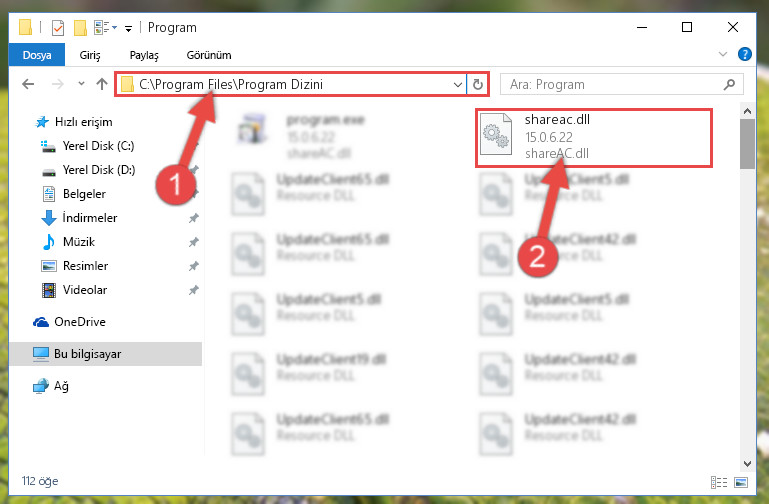This screenshot has width=769, height=504.
Task: Select the shareac.dll file
Action: (593, 138)
